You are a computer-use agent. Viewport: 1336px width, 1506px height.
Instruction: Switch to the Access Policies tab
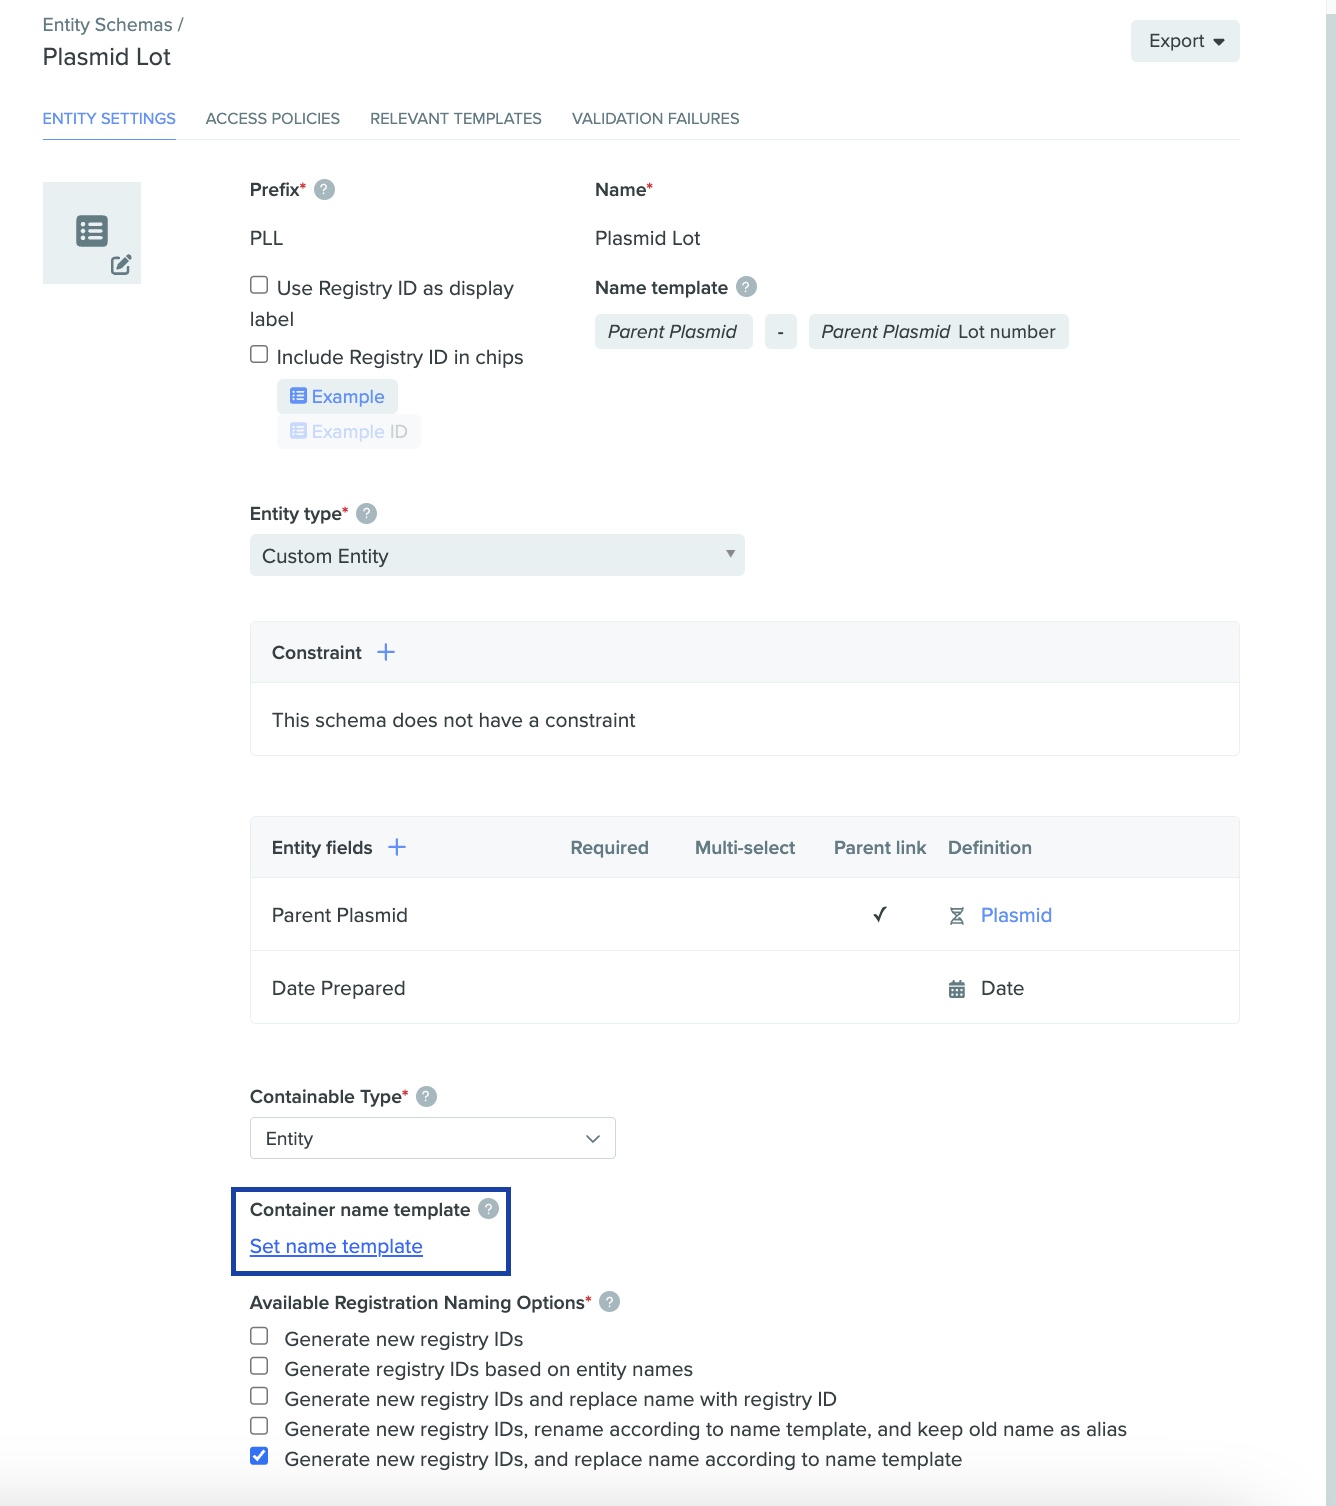[x=273, y=118]
